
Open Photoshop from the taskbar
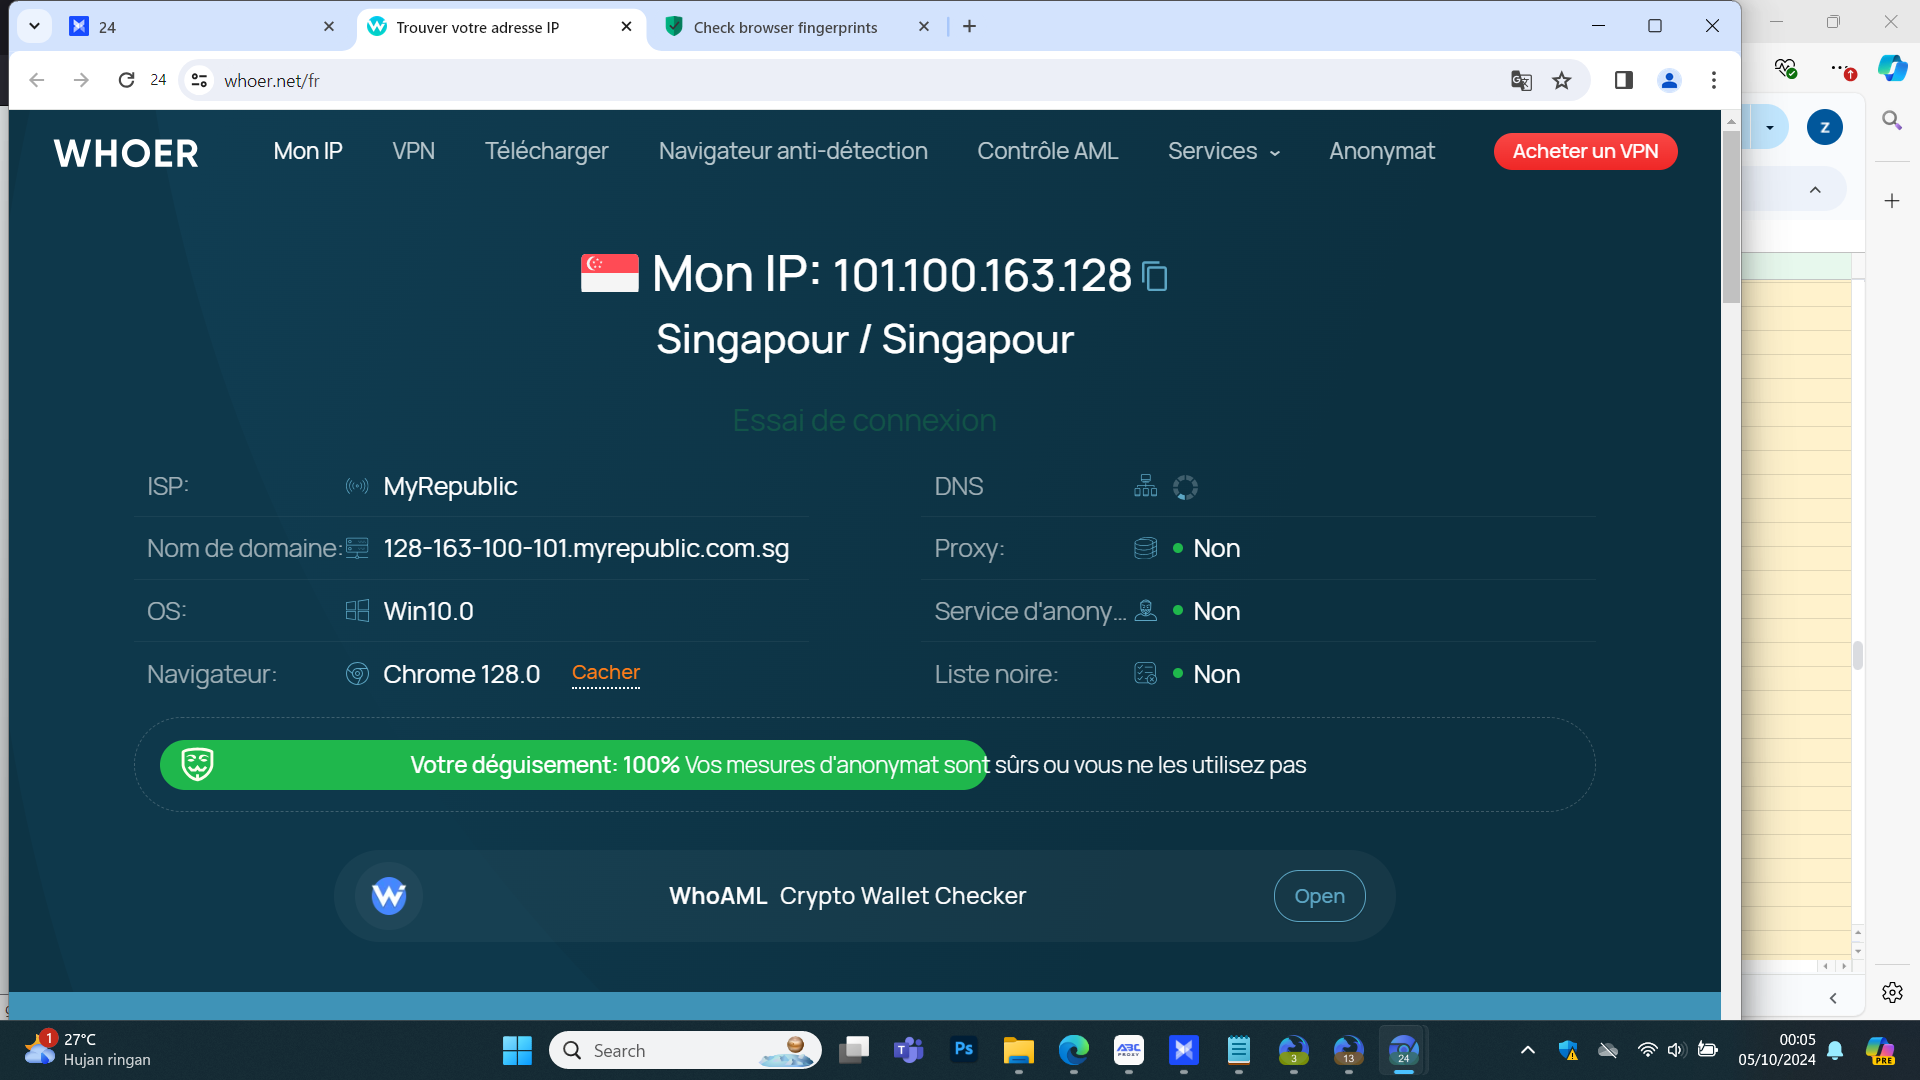[x=964, y=1050]
